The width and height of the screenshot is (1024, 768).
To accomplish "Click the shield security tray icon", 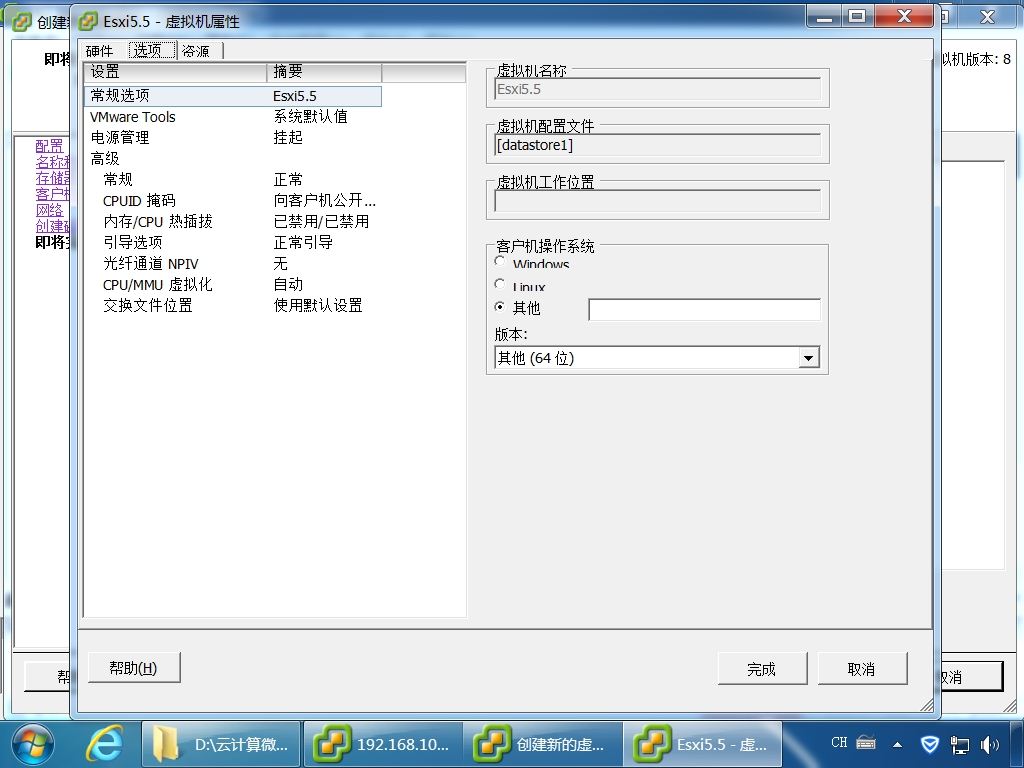I will pyautogui.click(x=929, y=744).
